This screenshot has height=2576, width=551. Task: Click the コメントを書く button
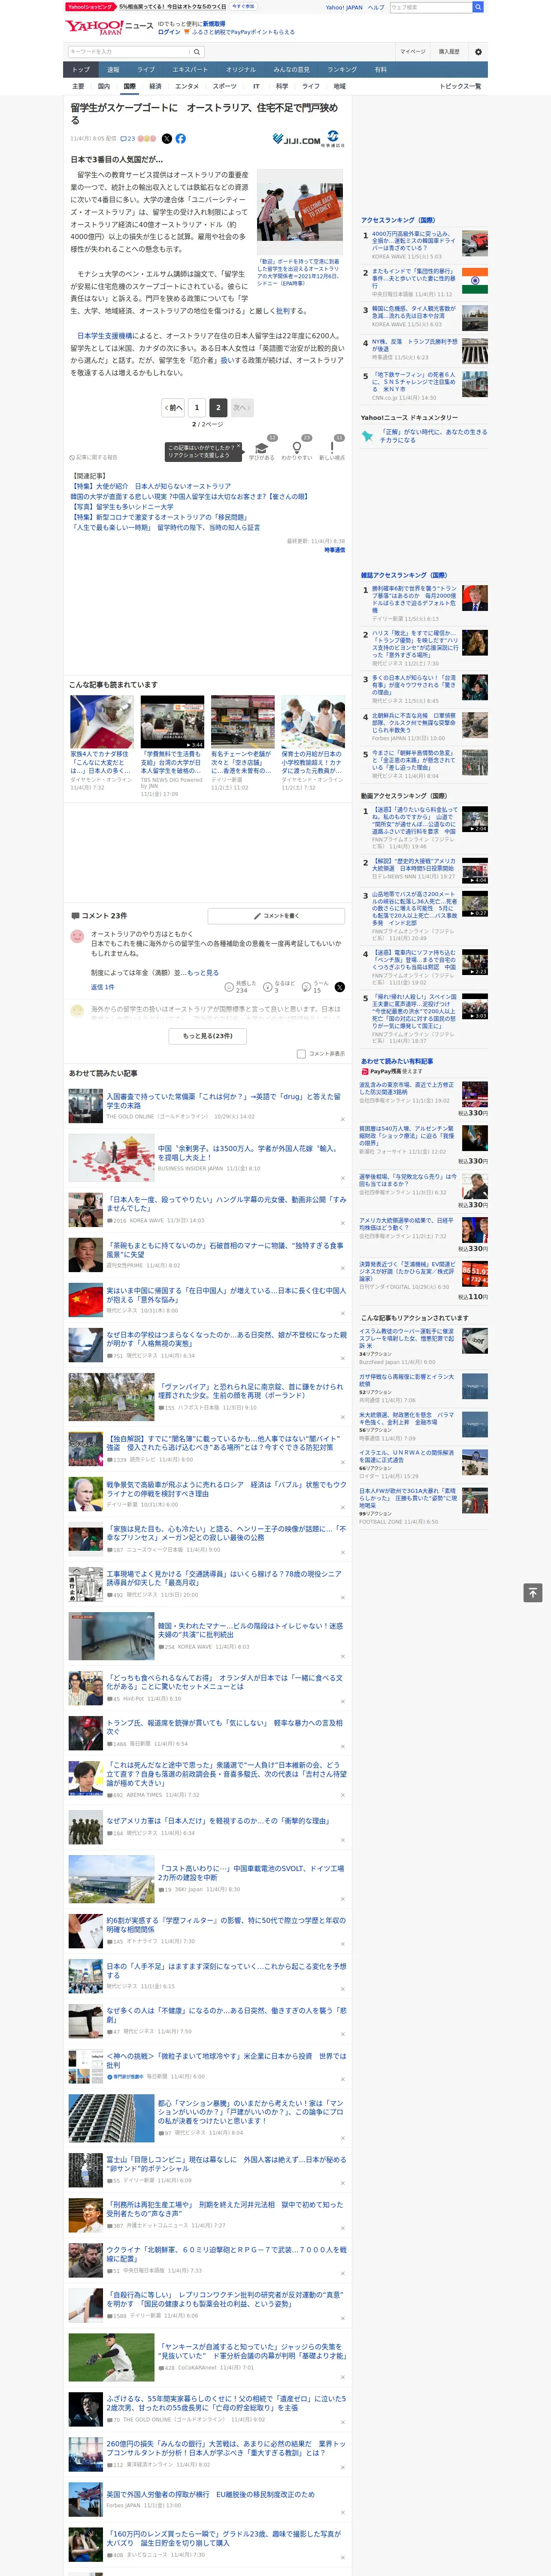tap(277, 916)
